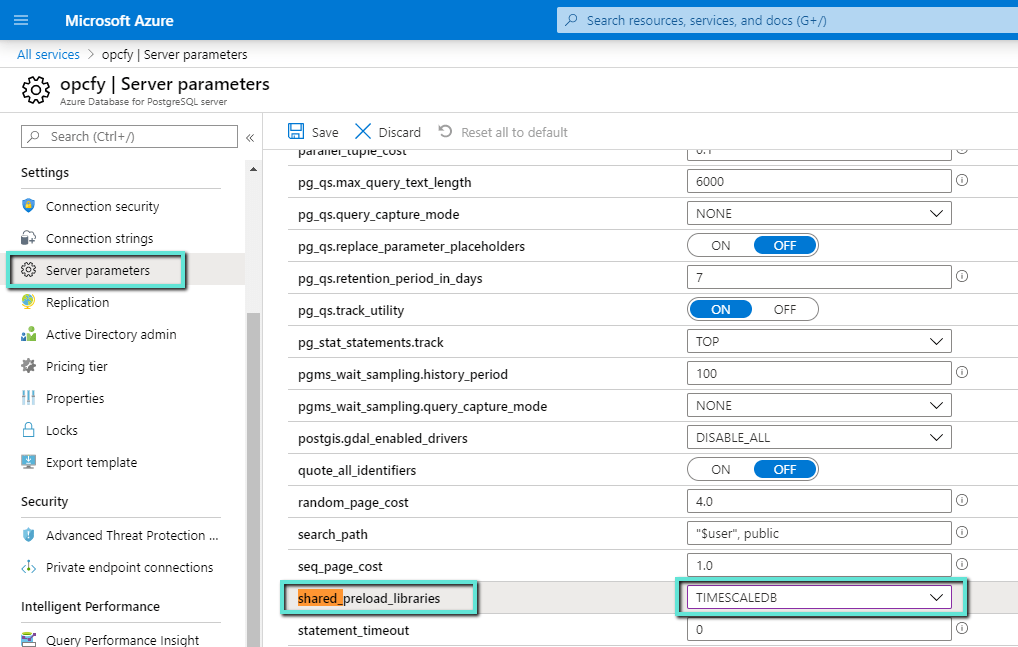Open the pg_stat_statements.track dropdown

tap(937, 341)
